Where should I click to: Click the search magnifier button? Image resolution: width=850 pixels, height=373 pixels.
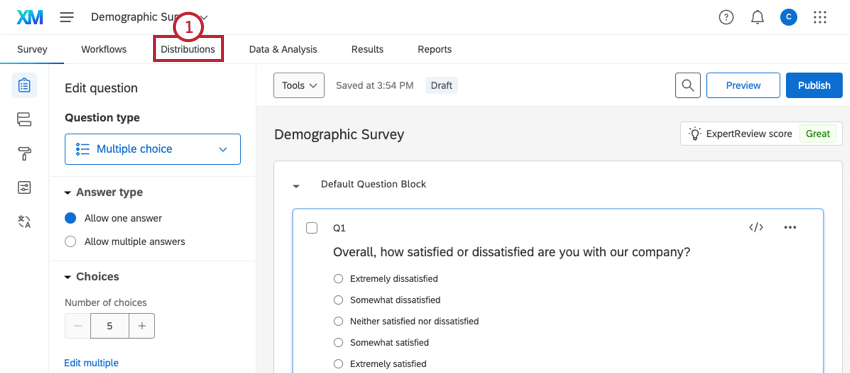pyautogui.click(x=688, y=85)
